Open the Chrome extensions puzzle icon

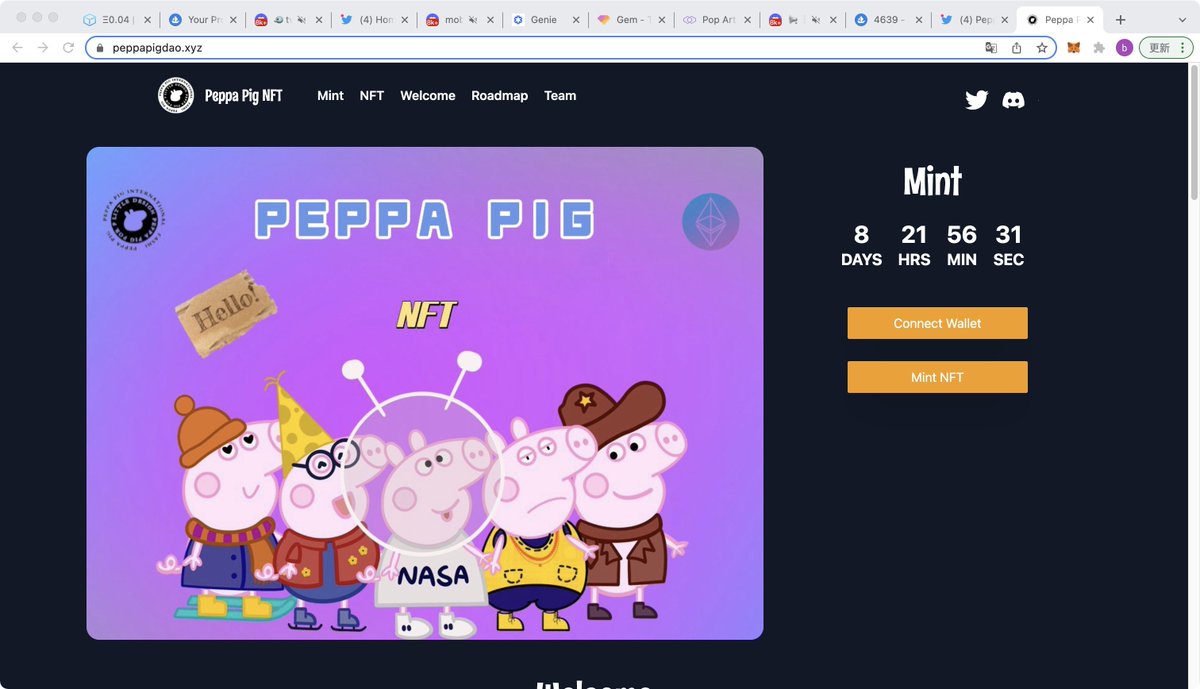pos(1099,47)
